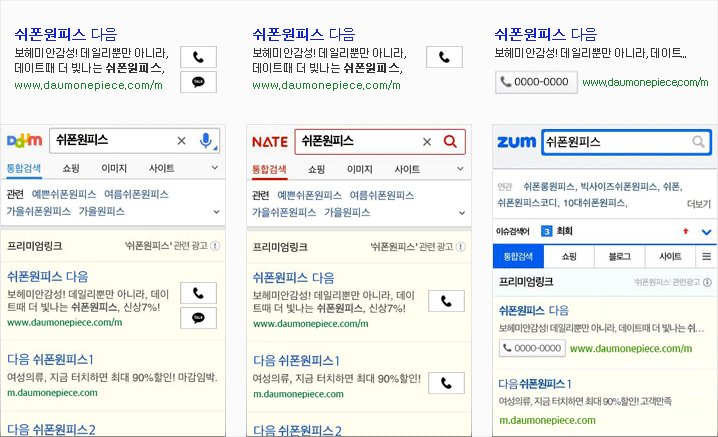Image resolution: width=718 pixels, height=437 pixels.
Task: Expand zum's 이슈검색어 list with the blue chevron
Action: 707,232
